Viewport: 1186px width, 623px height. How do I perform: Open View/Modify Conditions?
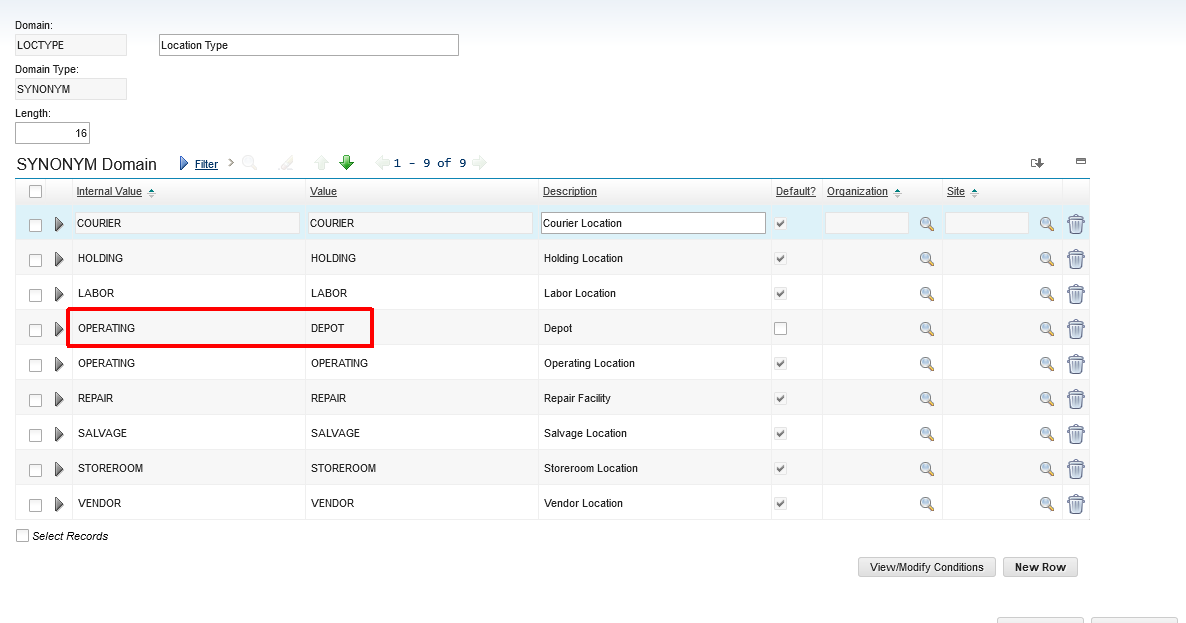tap(925, 566)
